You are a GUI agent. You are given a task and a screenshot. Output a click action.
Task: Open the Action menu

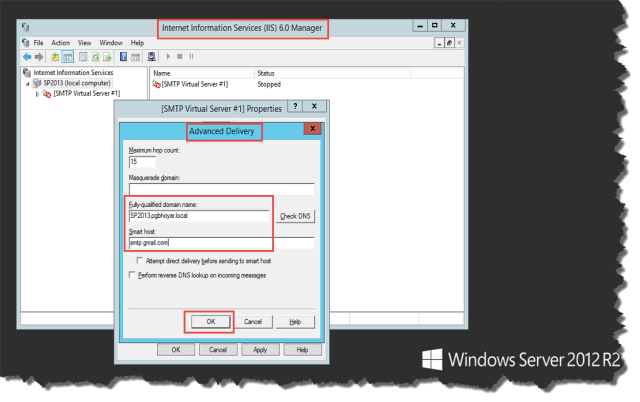(61, 43)
